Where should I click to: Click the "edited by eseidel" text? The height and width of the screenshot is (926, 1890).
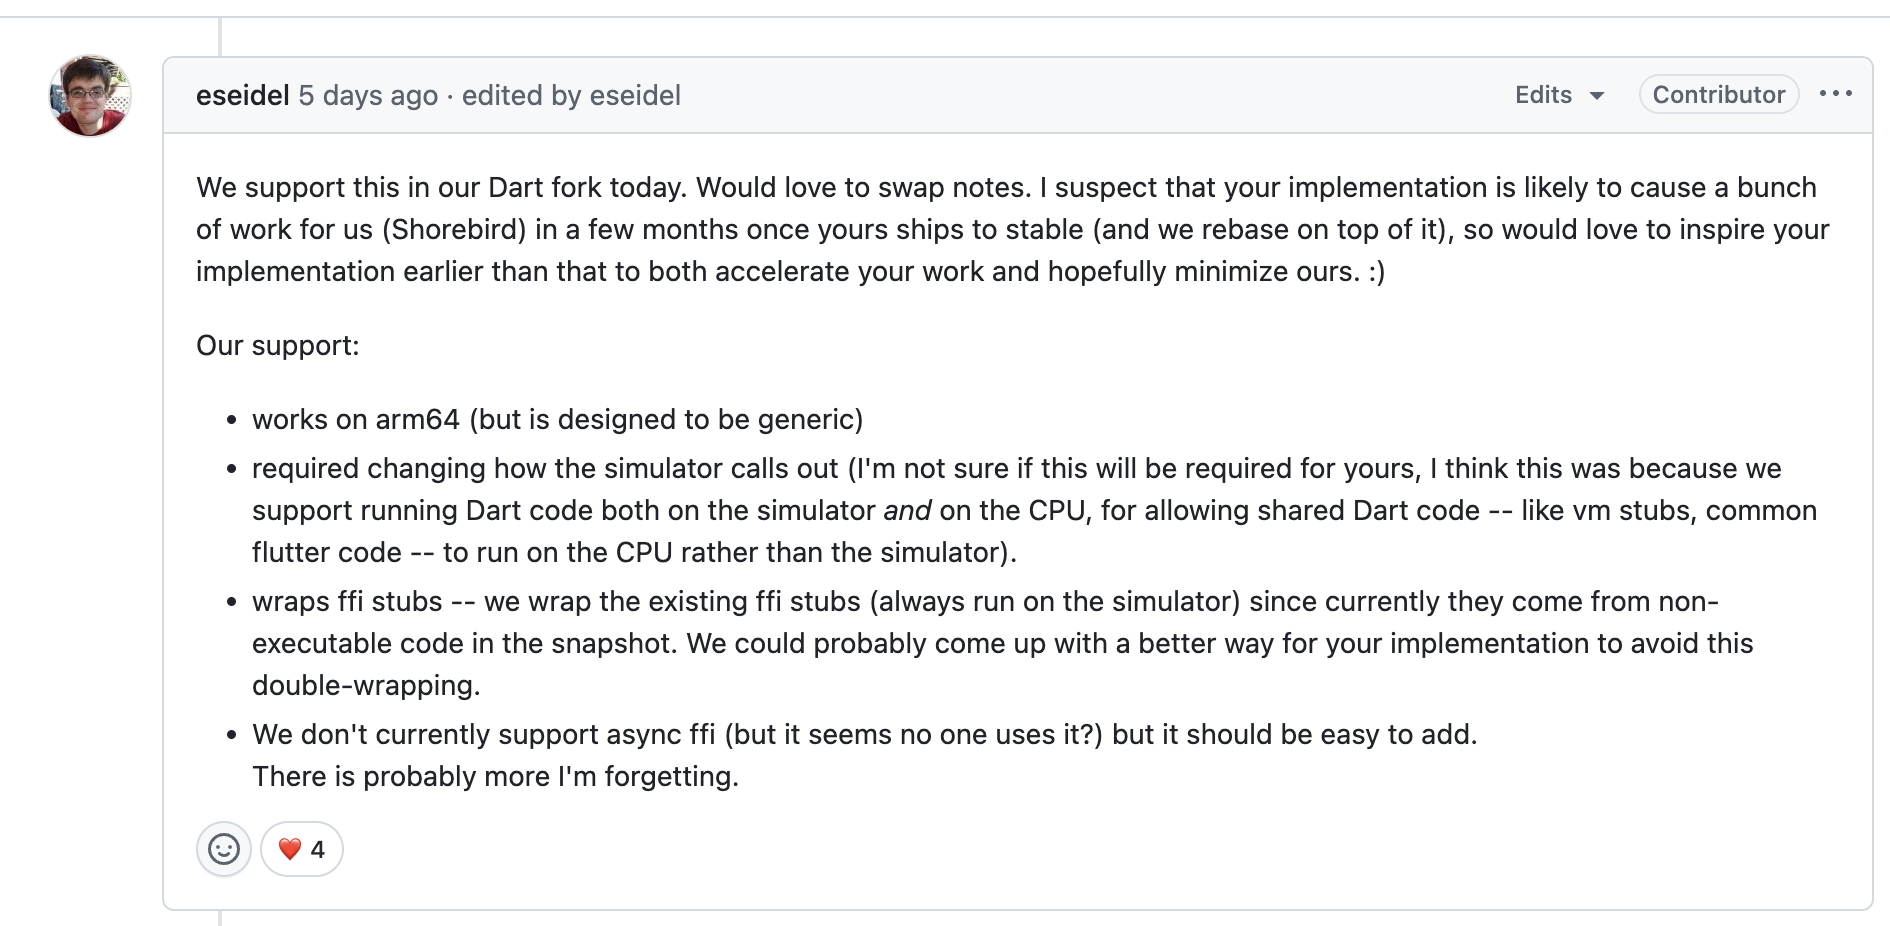click(x=571, y=95)
